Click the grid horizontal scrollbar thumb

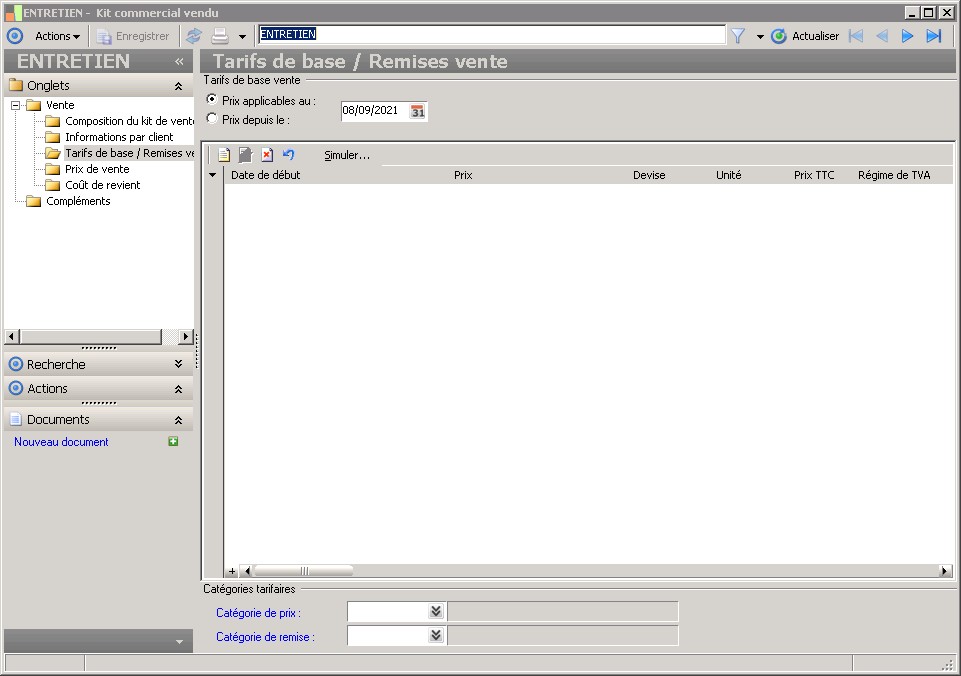click(303, 571)
